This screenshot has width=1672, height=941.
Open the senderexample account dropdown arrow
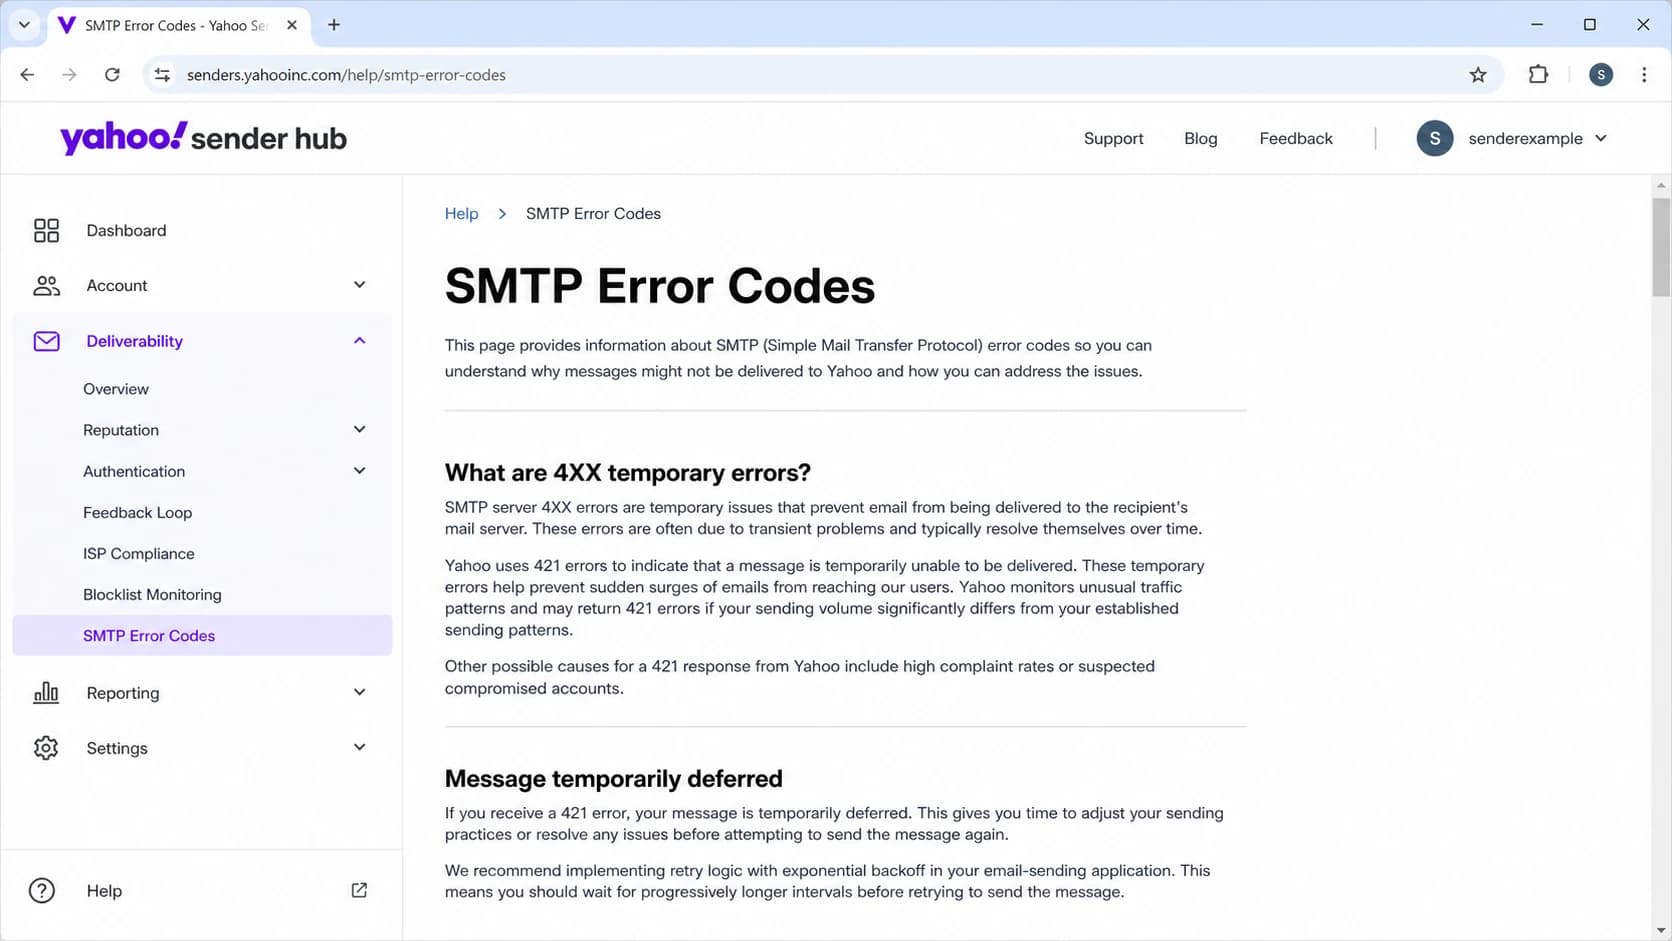click(x=1601, y=138)
